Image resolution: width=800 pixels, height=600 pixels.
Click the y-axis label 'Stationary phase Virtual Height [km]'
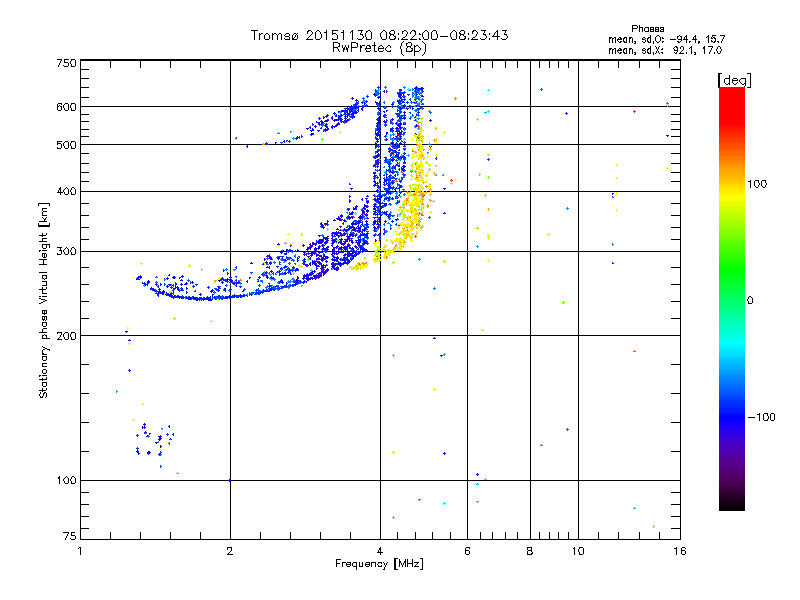43,300
